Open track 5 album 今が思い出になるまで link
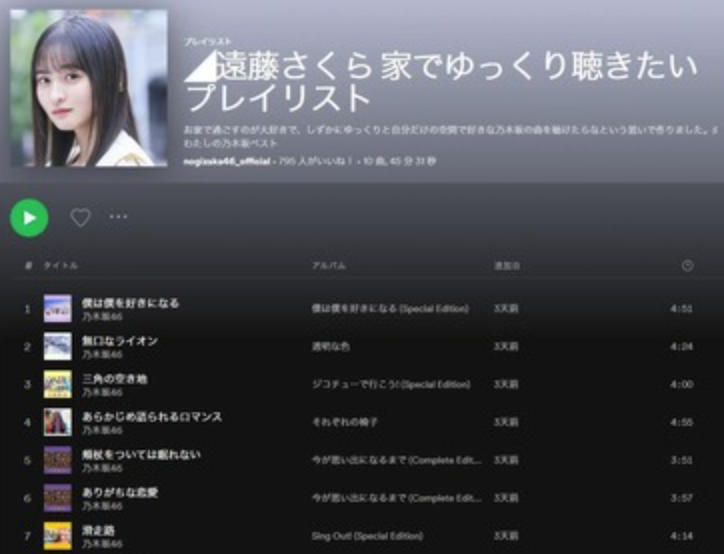This screenshot has width=724, height=554. [x=397, y=460]
